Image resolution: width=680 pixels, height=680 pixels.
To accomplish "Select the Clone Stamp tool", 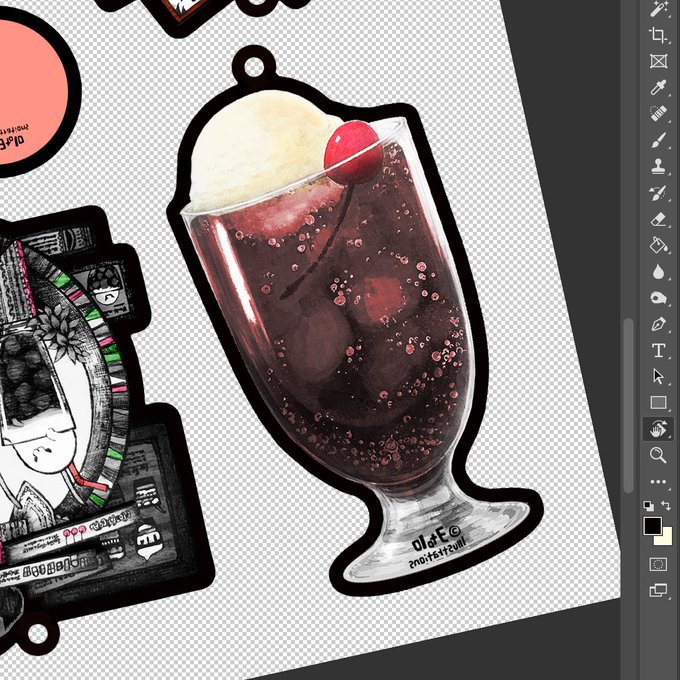I will tap(658, 166).
